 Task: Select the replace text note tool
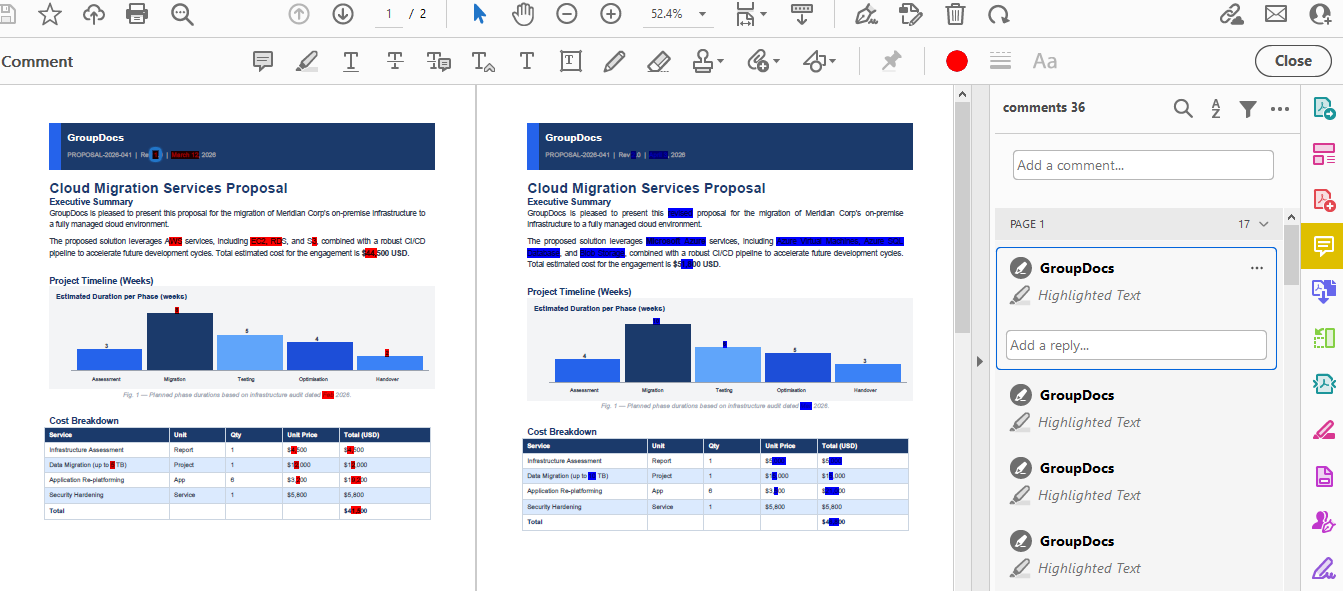point(439,61)
